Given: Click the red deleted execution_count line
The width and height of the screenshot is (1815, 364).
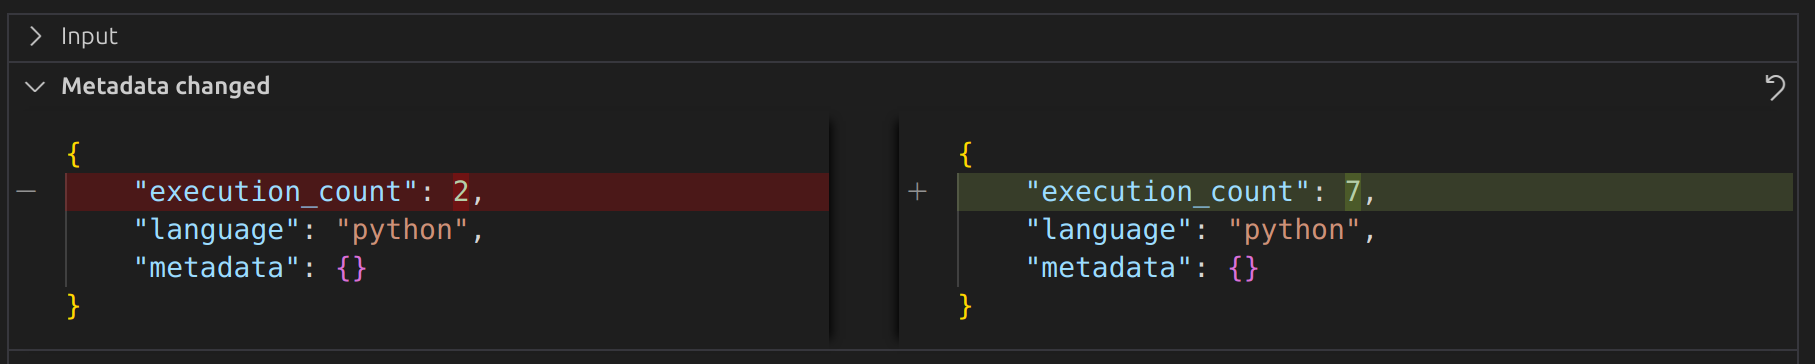Looking at the screenshot, I should tap(447, 192).
